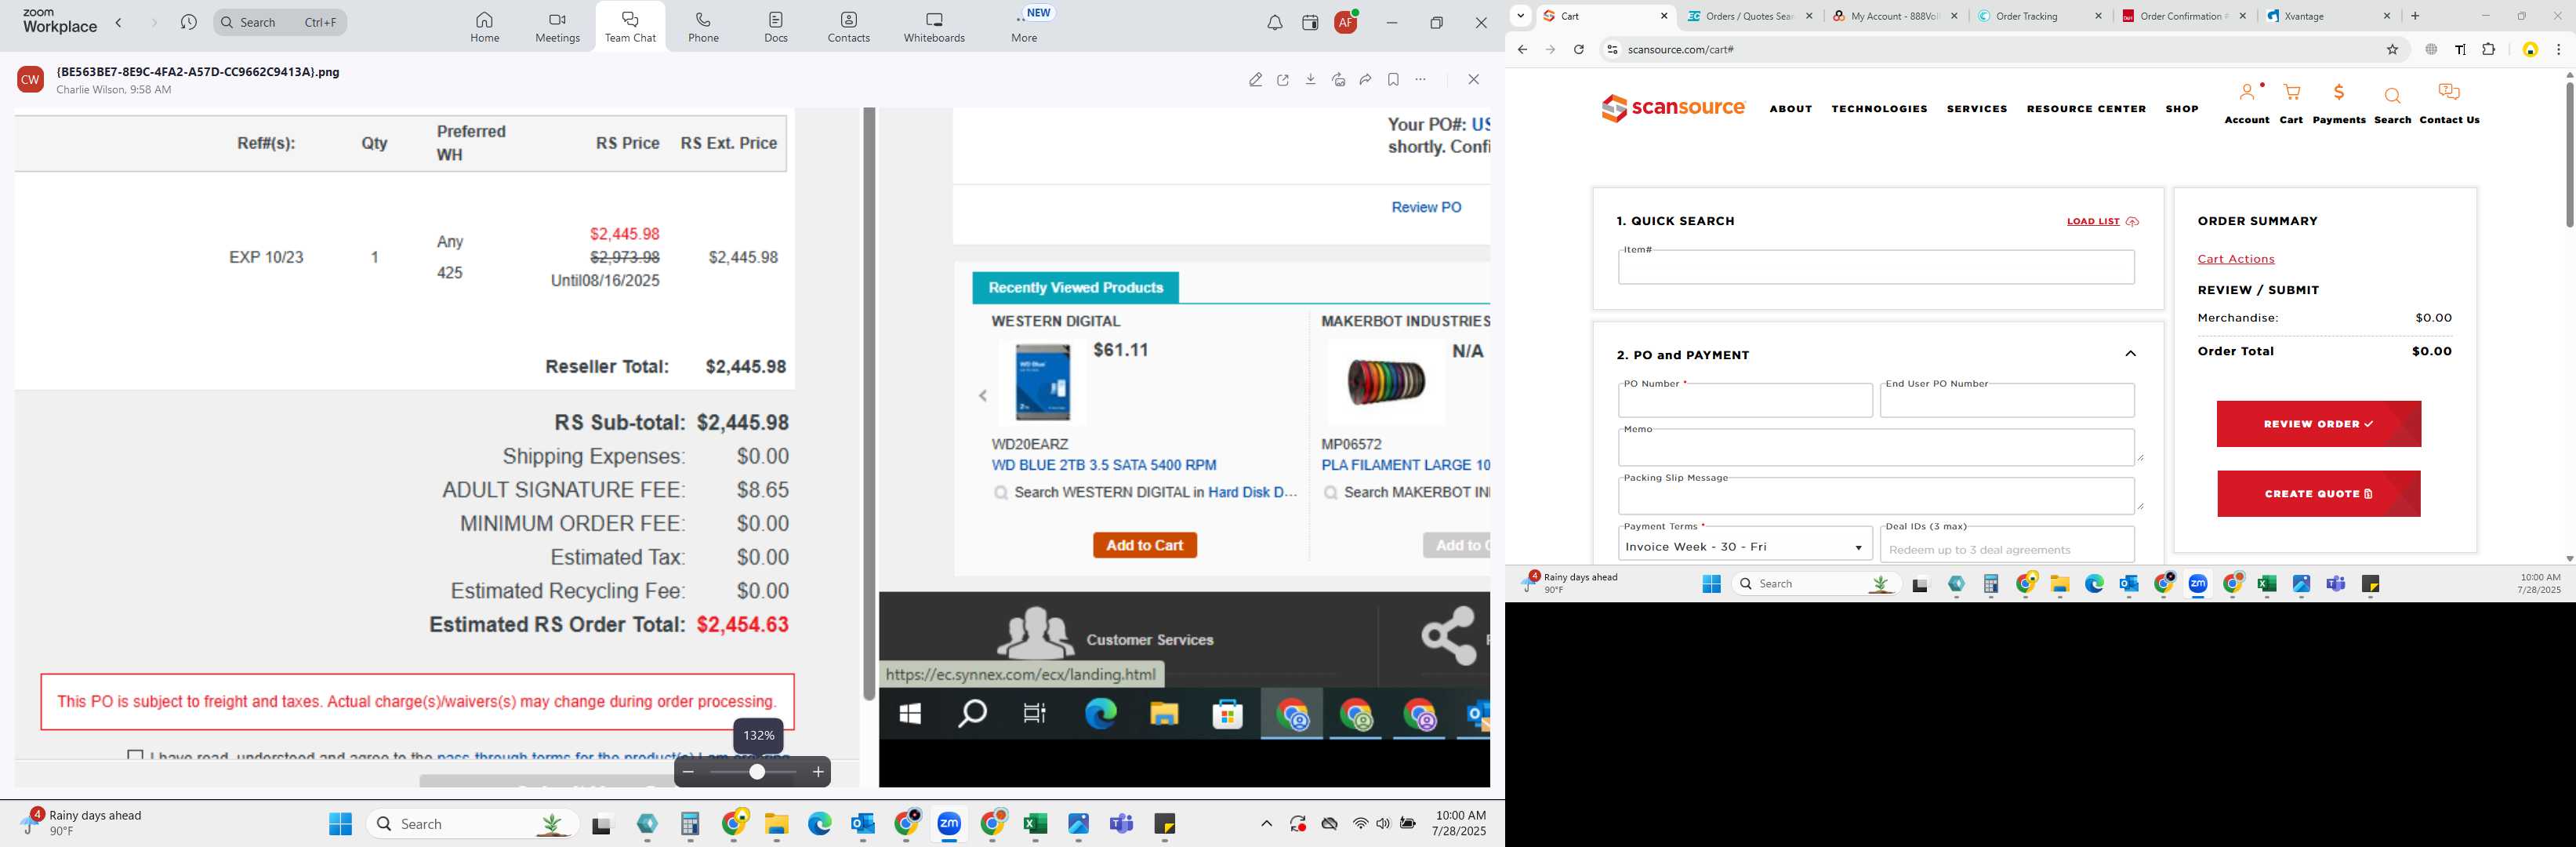Open the Wi-Fi network tray icon
Image resolution: width=2576 pixels, height=847 pixels.
1360,824
